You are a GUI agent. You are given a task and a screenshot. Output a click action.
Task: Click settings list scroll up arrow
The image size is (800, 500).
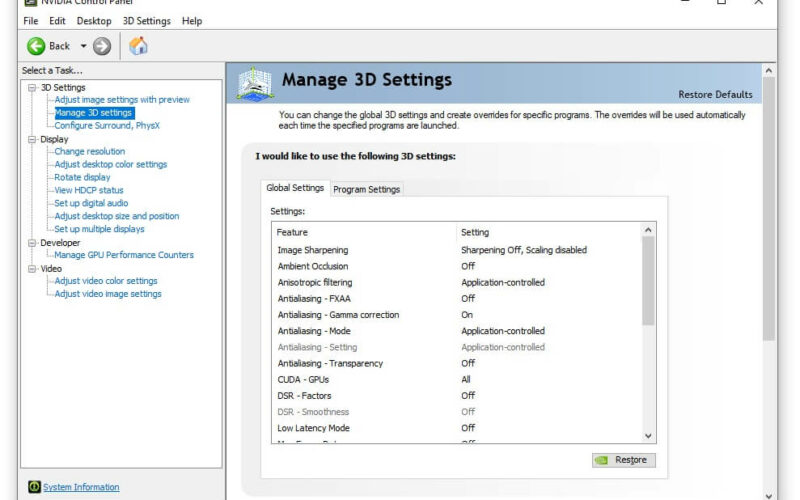tap(648, 230)
